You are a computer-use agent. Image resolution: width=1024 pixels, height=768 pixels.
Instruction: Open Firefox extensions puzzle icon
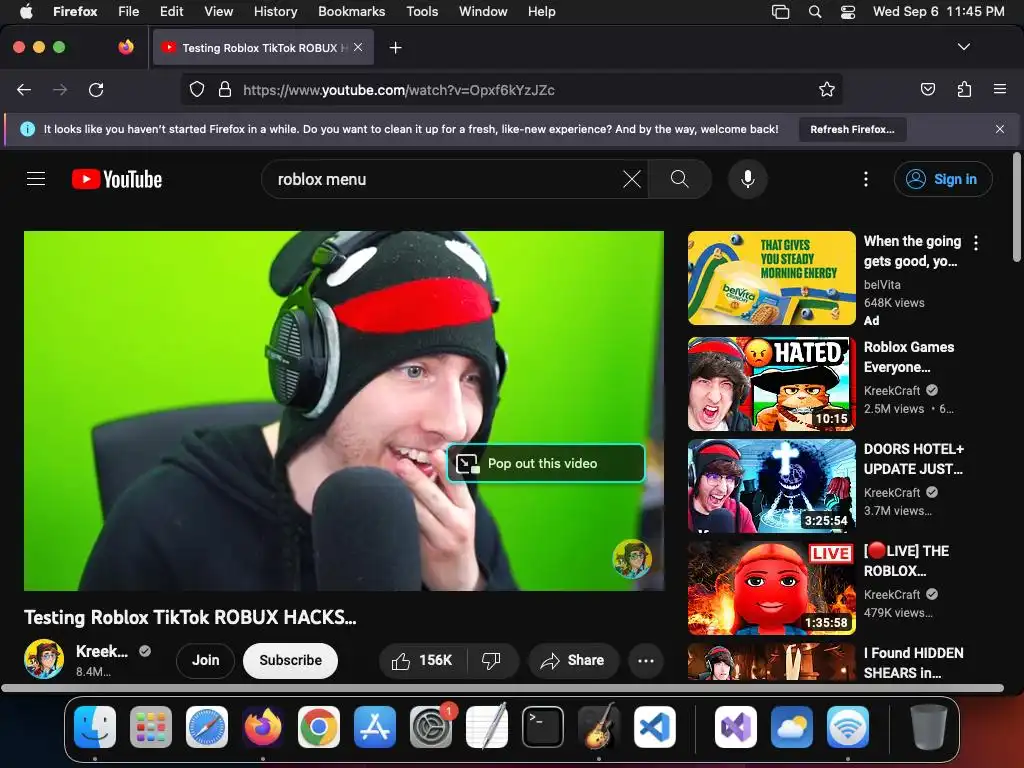[964, 89]
